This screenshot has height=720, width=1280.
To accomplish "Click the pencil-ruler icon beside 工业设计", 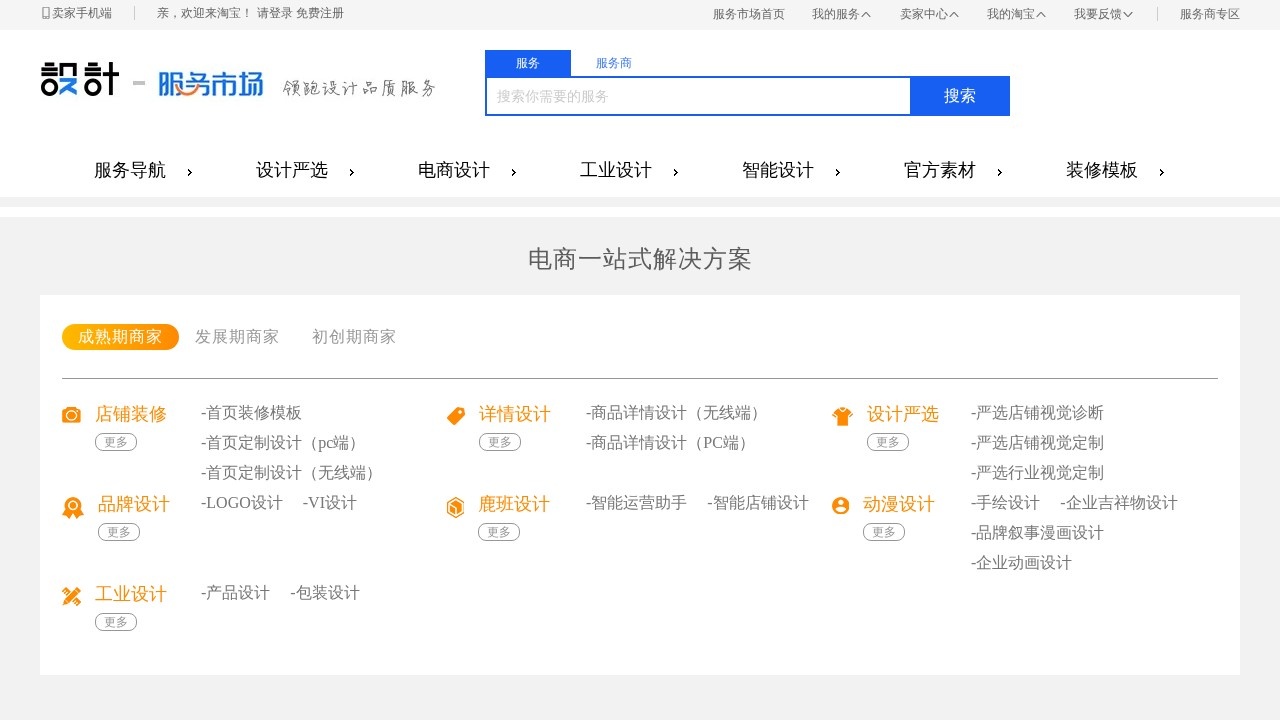I will [71, 596].
